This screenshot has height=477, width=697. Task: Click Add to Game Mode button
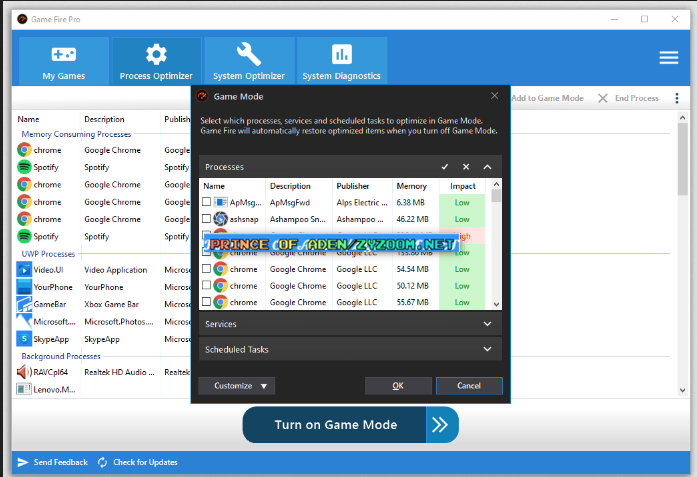(547, 98)
